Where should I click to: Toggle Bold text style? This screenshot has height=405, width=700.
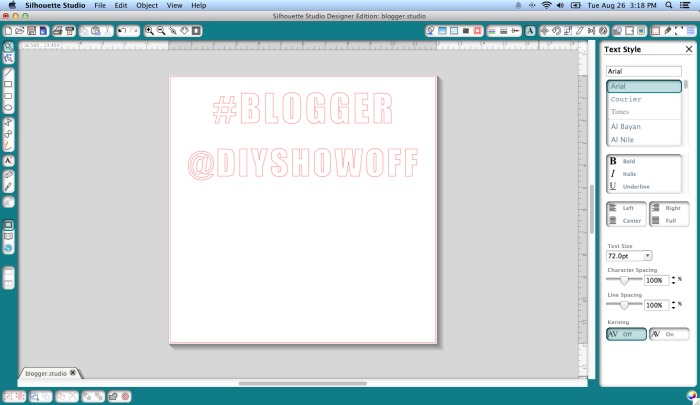click(632, 161)
